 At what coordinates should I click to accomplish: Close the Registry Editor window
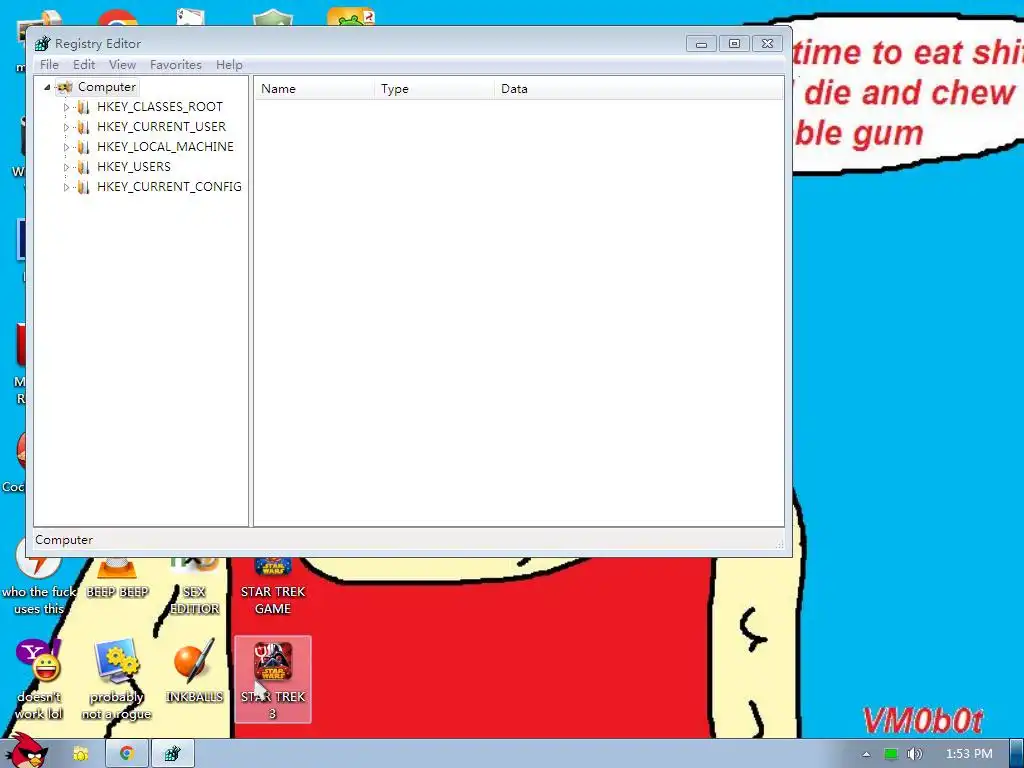click(767, 44)
